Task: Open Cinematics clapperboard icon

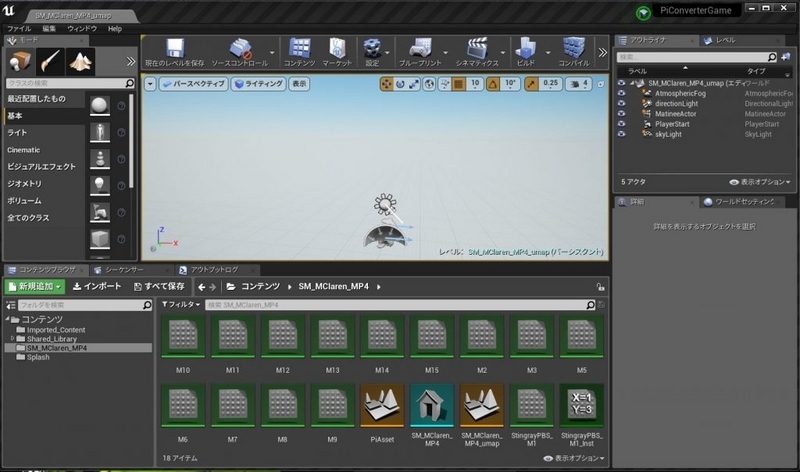Action: coord(477,52)
